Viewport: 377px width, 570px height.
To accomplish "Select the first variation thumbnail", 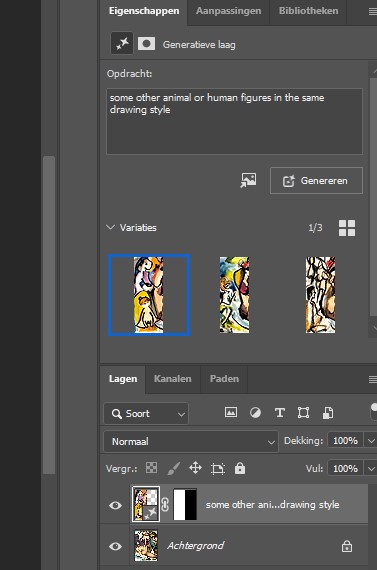I will pos(149,295).
